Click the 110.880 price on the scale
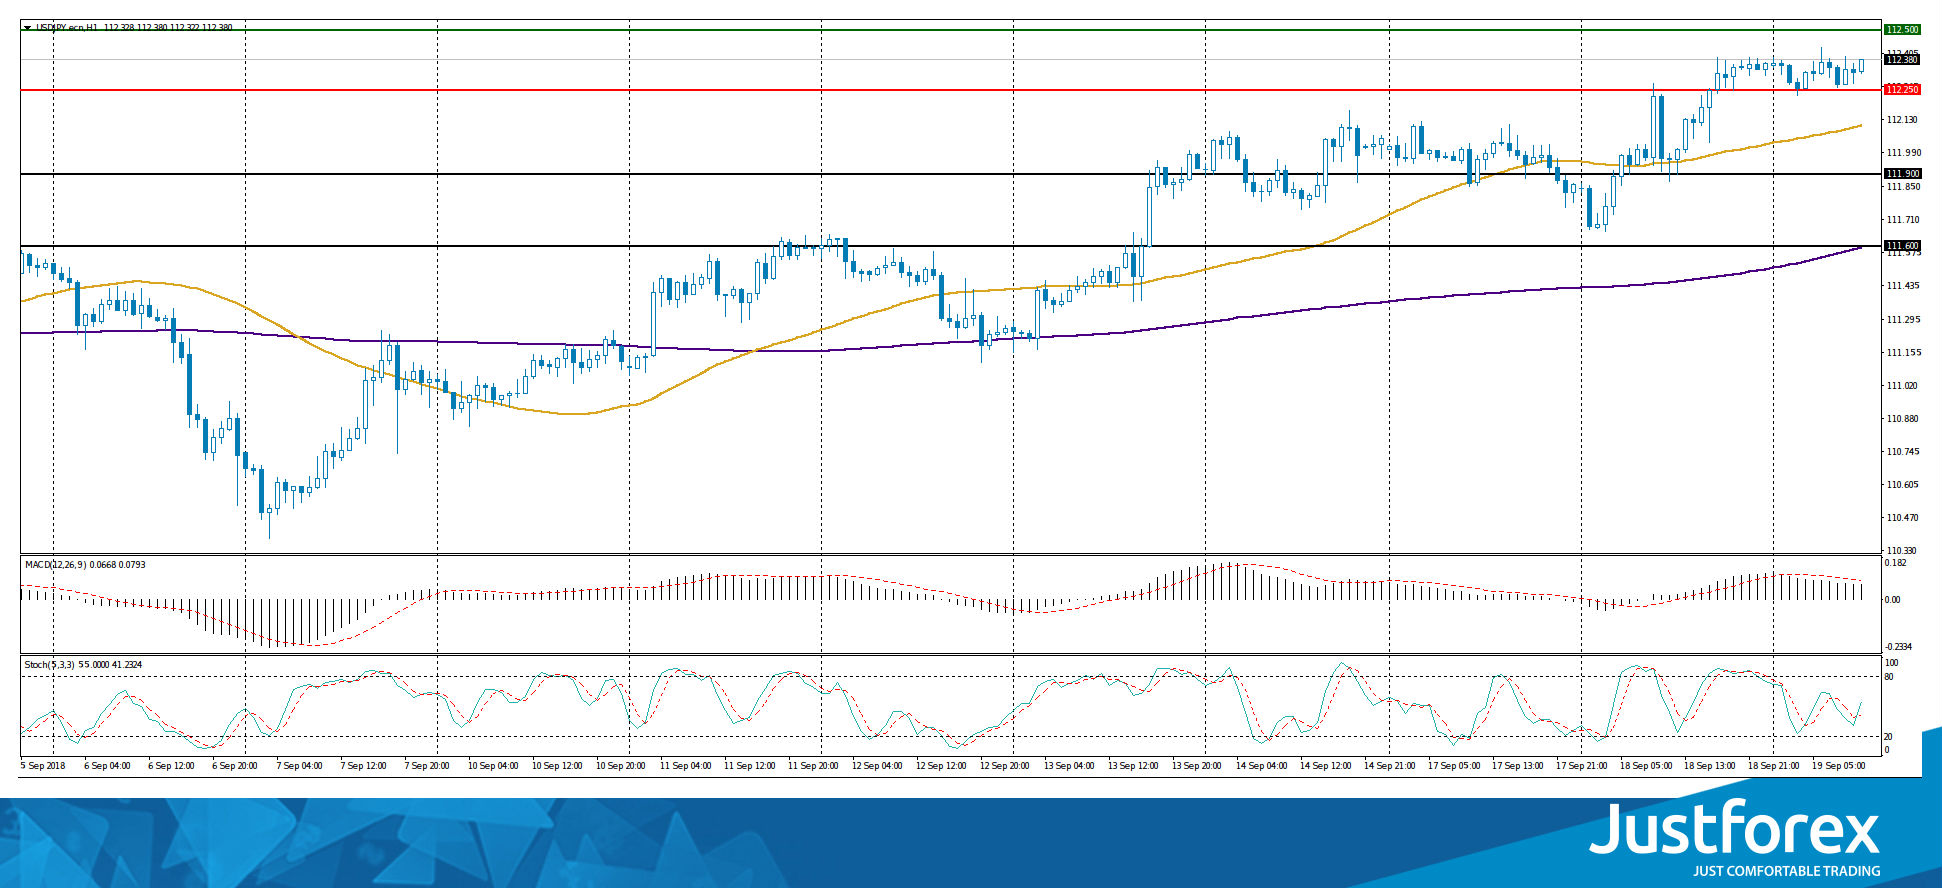Viewport: 1942px width, 888px height. [1902, 419]
